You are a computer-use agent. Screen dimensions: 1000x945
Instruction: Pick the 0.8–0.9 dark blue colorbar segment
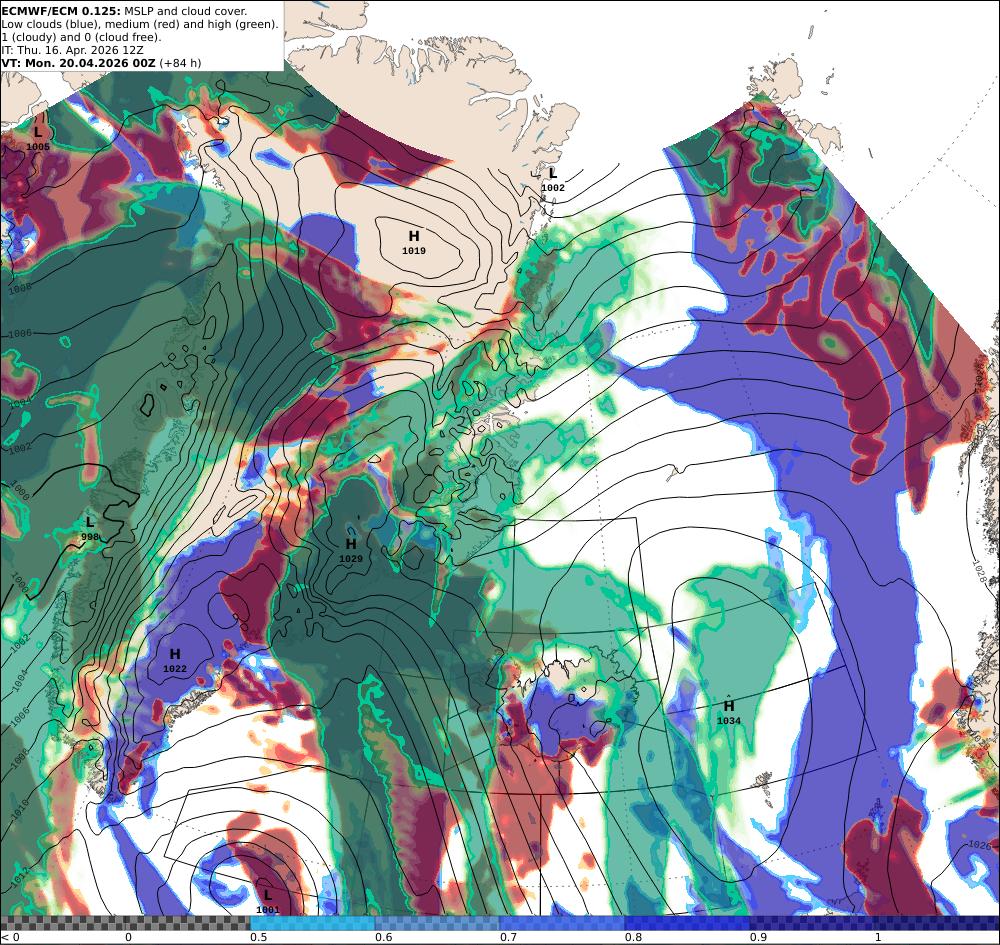pos(687,923)
